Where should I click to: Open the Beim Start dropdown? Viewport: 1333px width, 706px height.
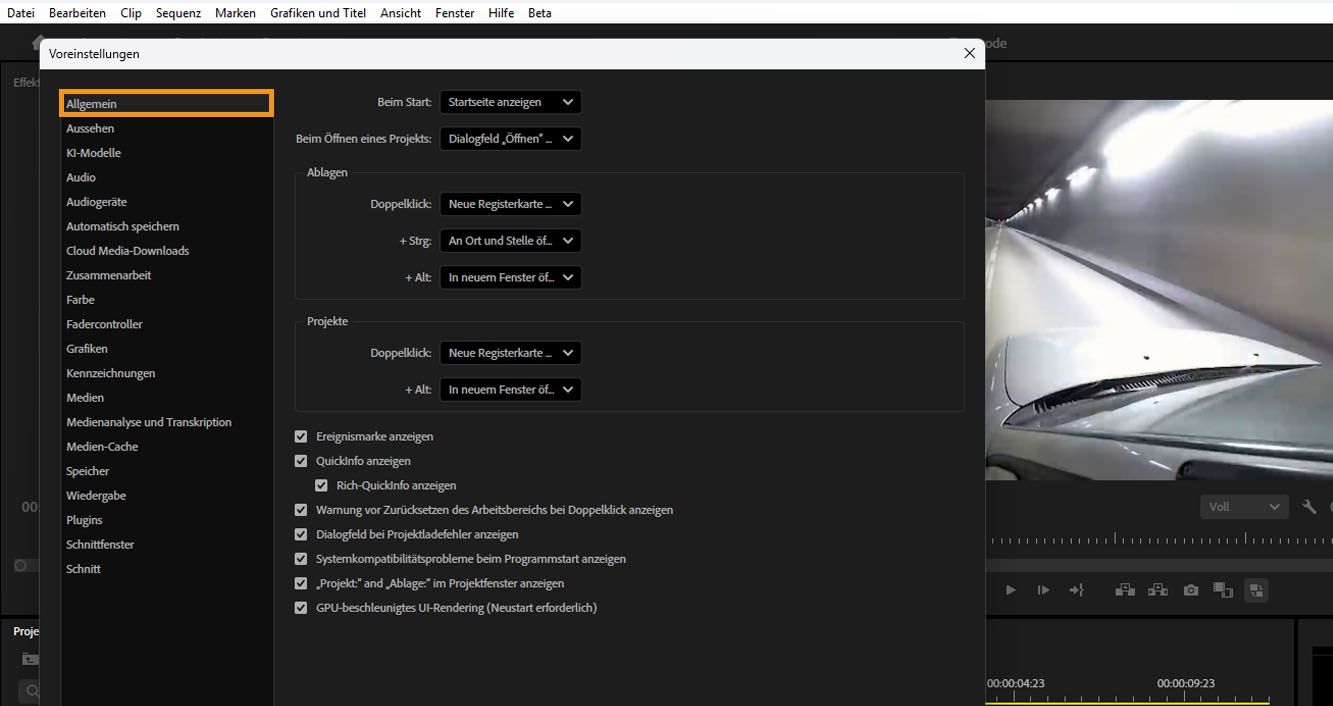click(510, 102)
